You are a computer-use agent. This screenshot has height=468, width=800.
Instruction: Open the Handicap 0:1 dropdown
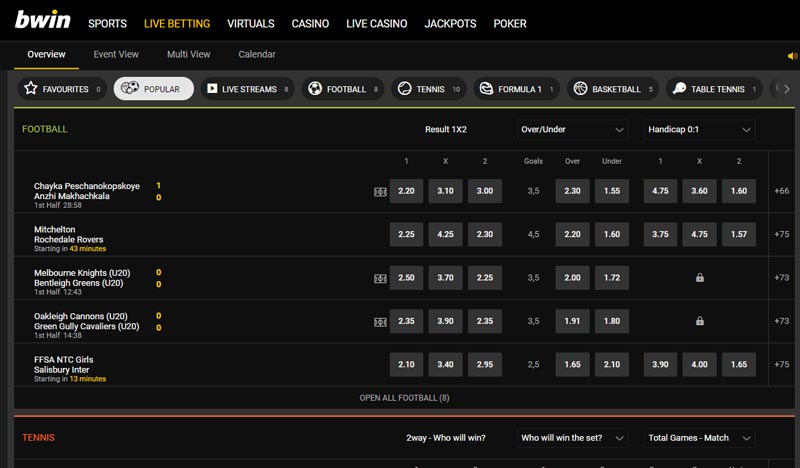699,129
